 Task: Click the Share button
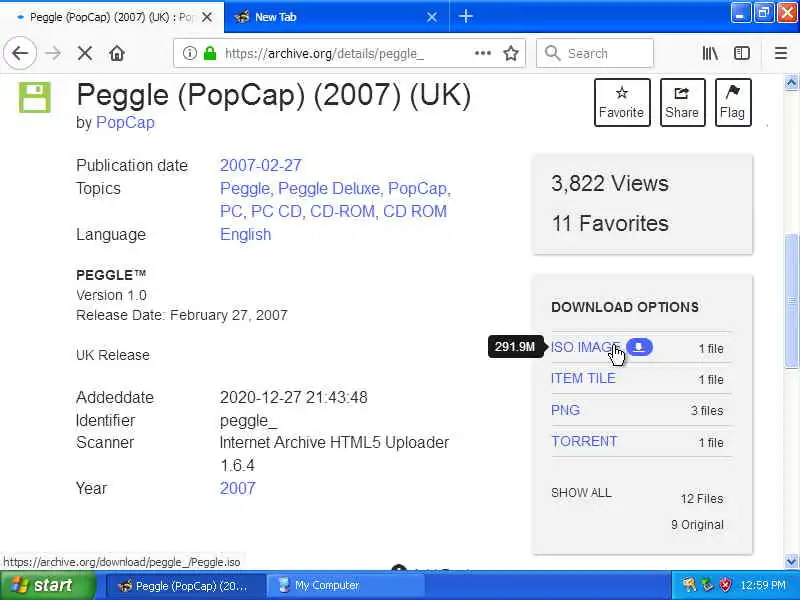682,103
